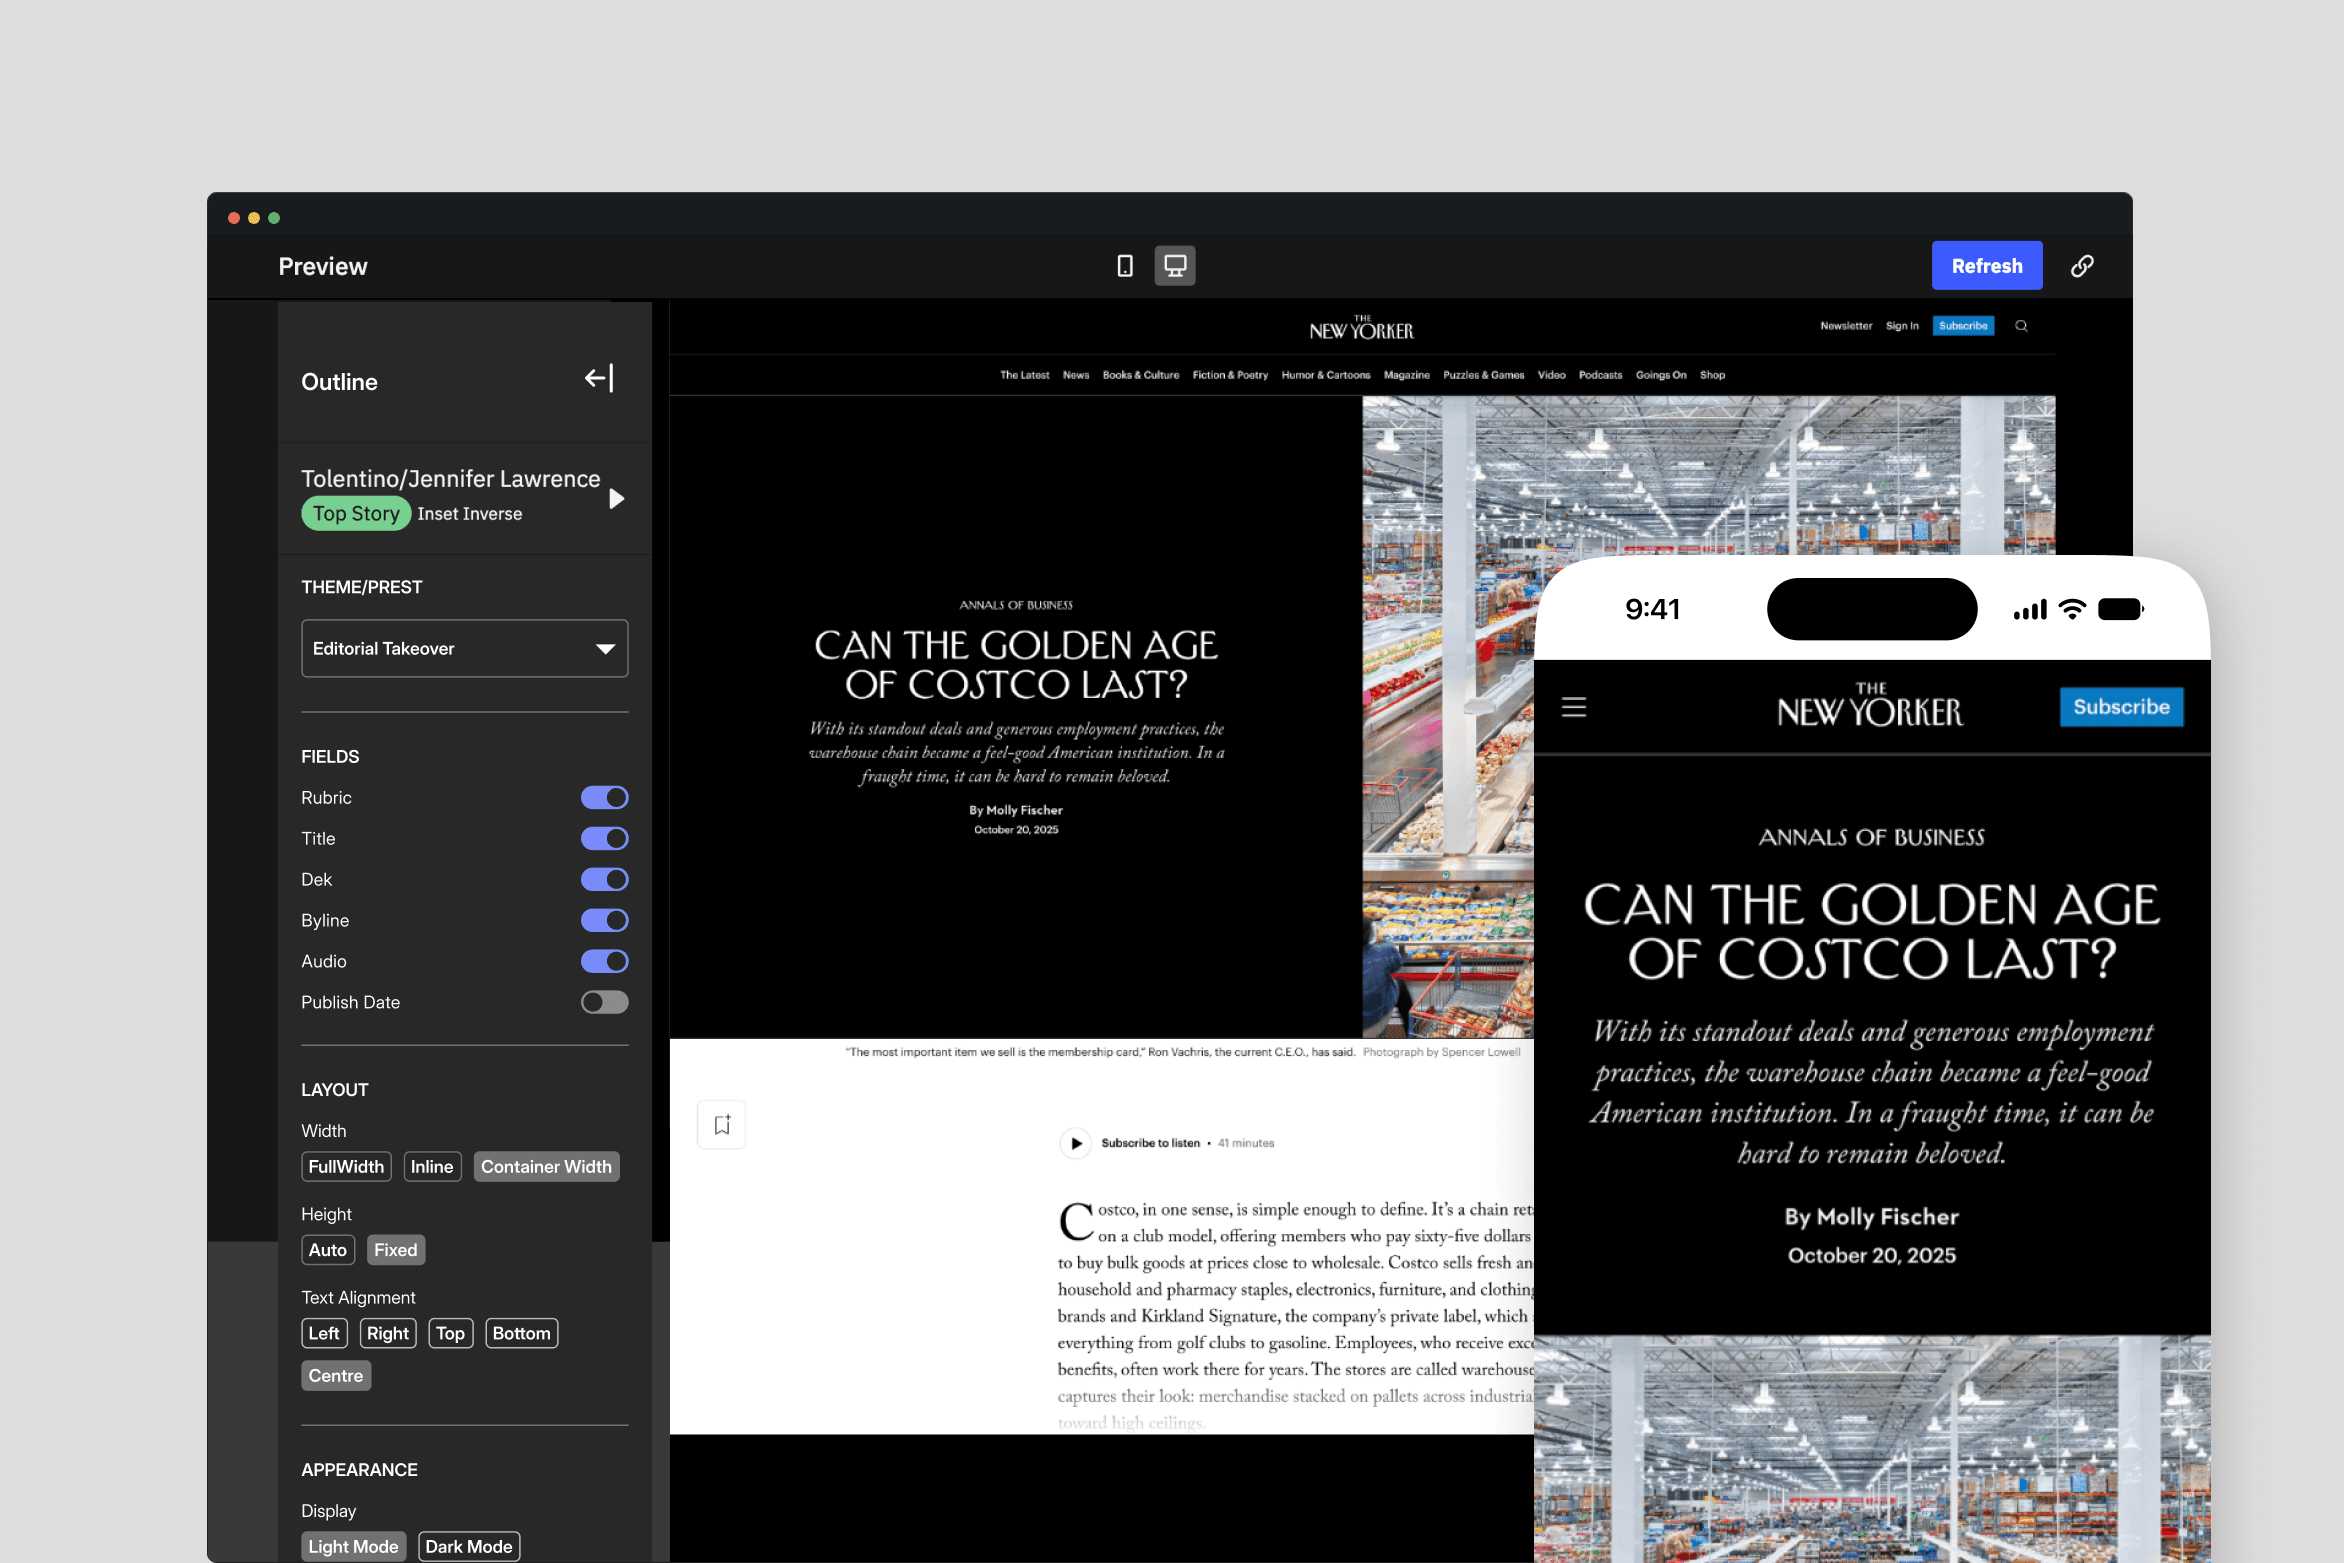Click Photograph by Spencer Lowell credit
Image resolution: width=2344 pixels, height=1563 pixels.
pos(1441,1052)
